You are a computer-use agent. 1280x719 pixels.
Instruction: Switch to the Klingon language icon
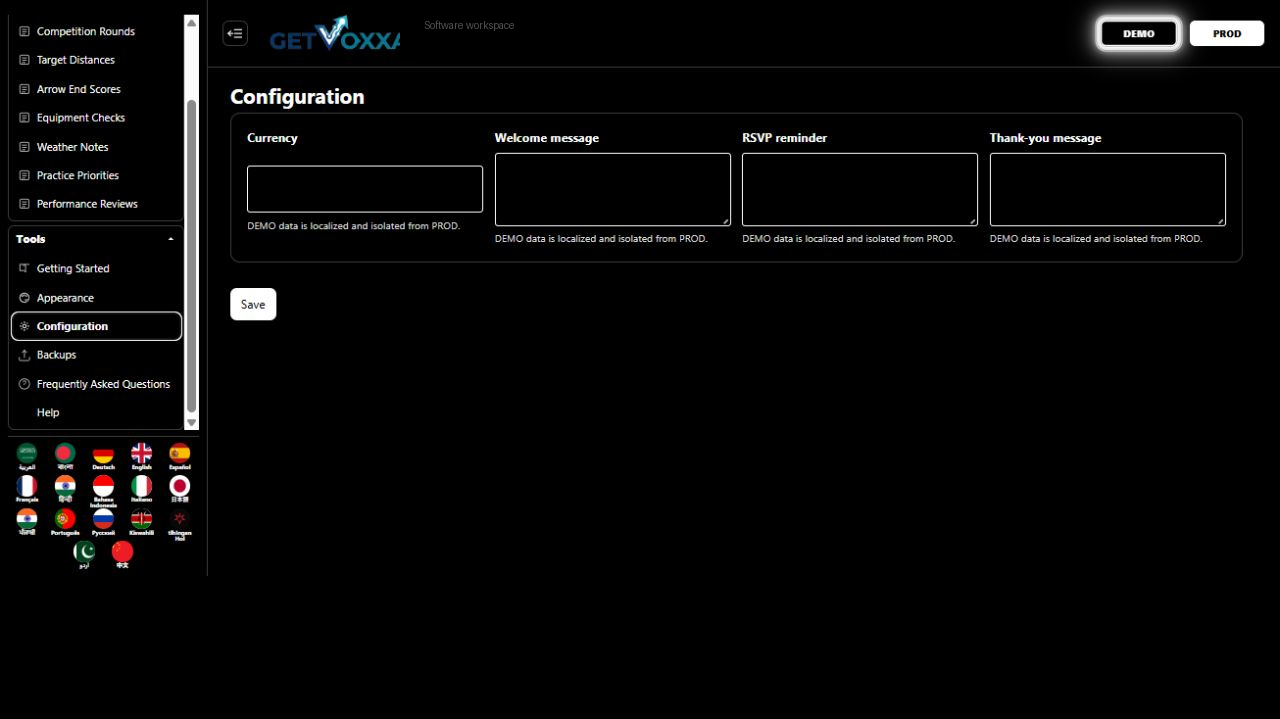[x=180, y=524]
